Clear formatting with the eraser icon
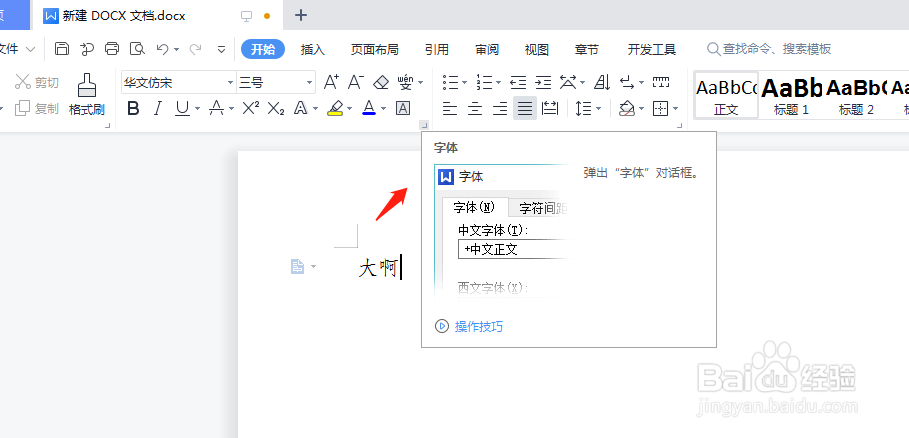This screenshot has height=438, width=909. point(381,82)
